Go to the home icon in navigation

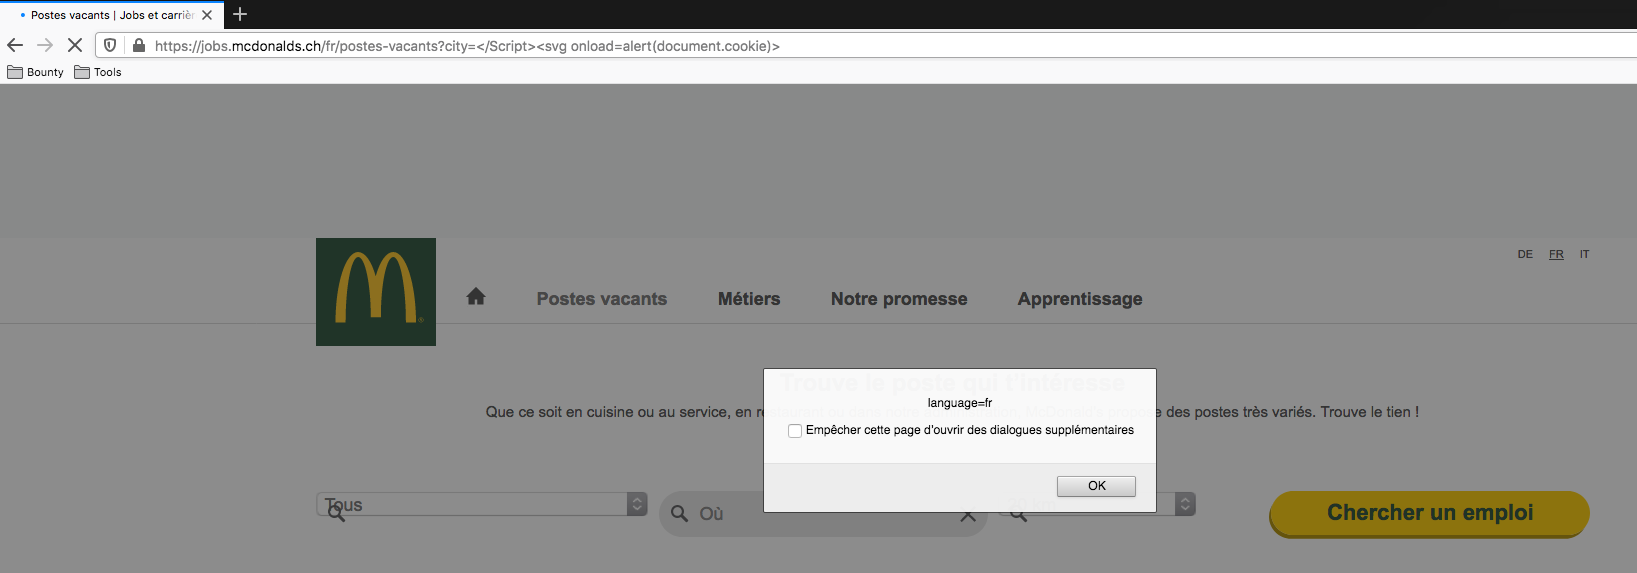click(x=476, y=296)
